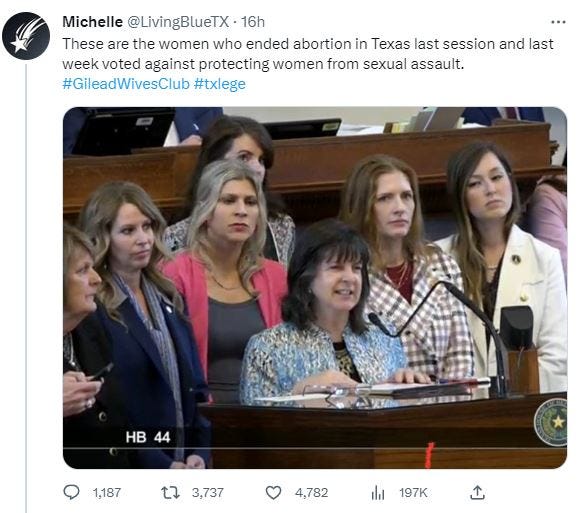Click the 1,187 replies count
The width and height of the screenshot is (584, 513).
[107, 493]
